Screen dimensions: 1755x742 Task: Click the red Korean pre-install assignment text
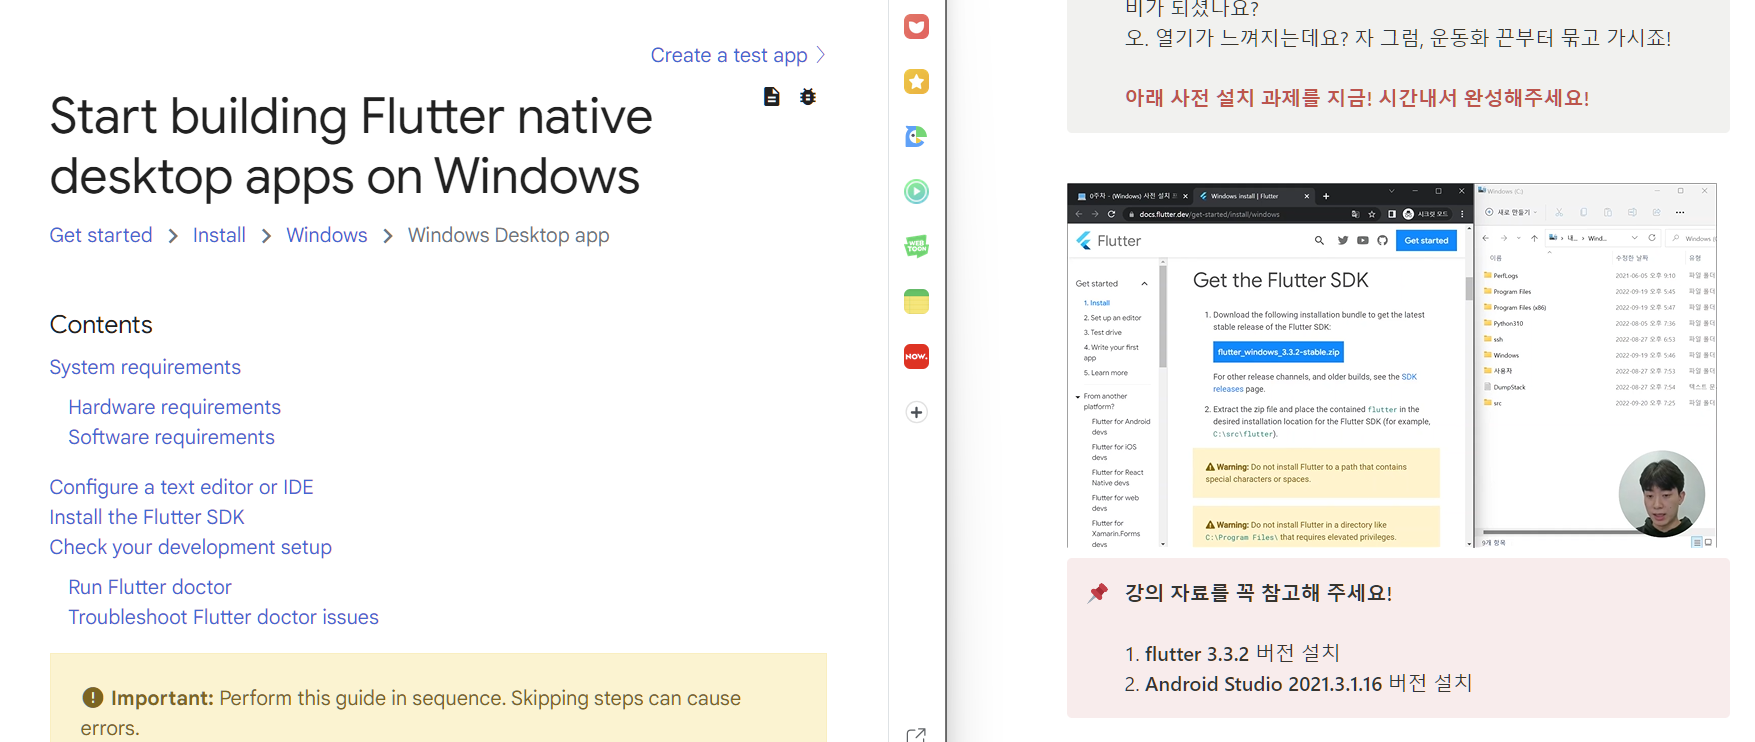[1357, 98]
